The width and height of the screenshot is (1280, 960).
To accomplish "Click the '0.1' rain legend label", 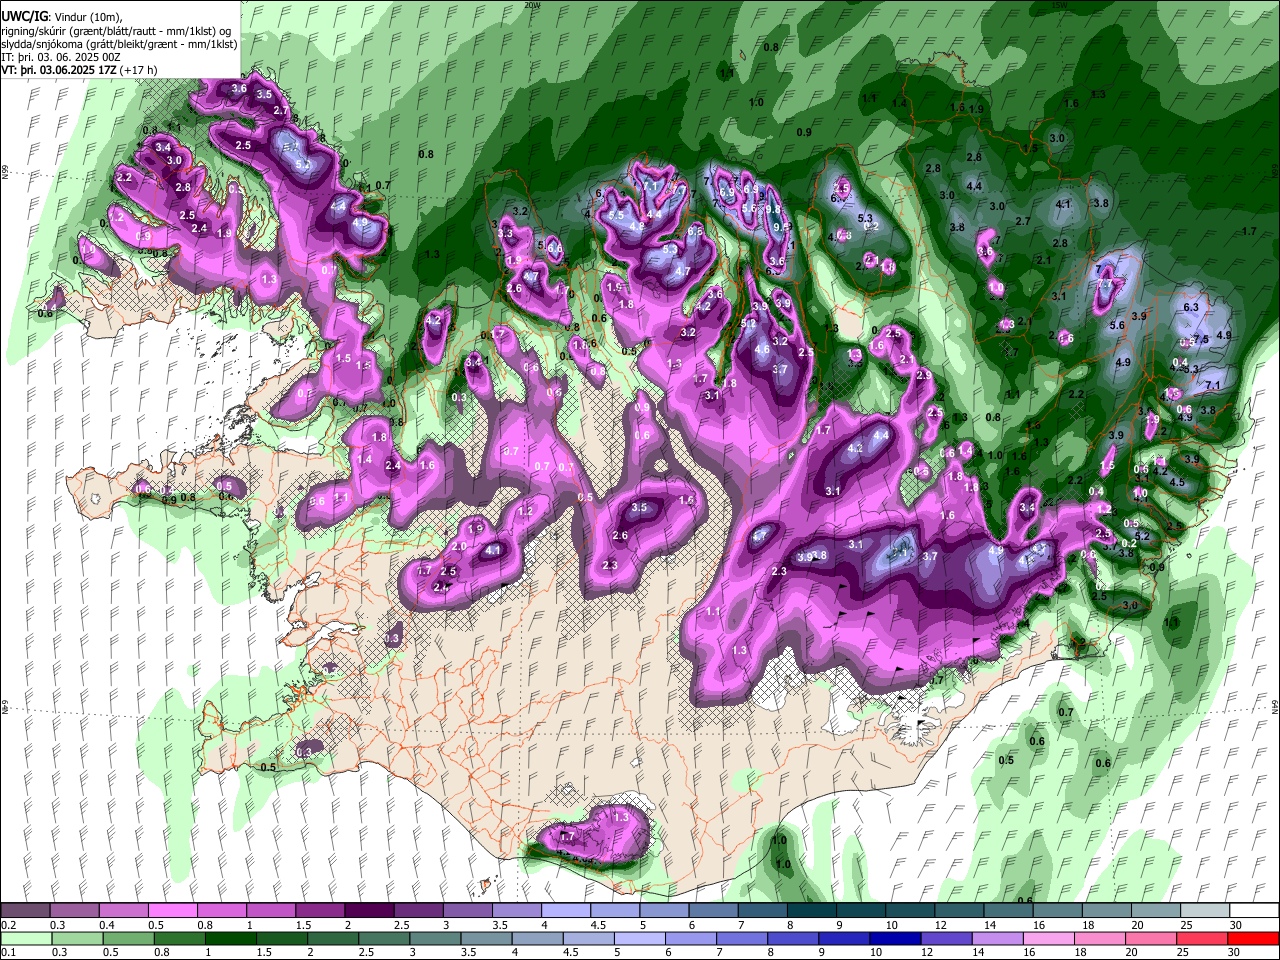I will (8, 952).
